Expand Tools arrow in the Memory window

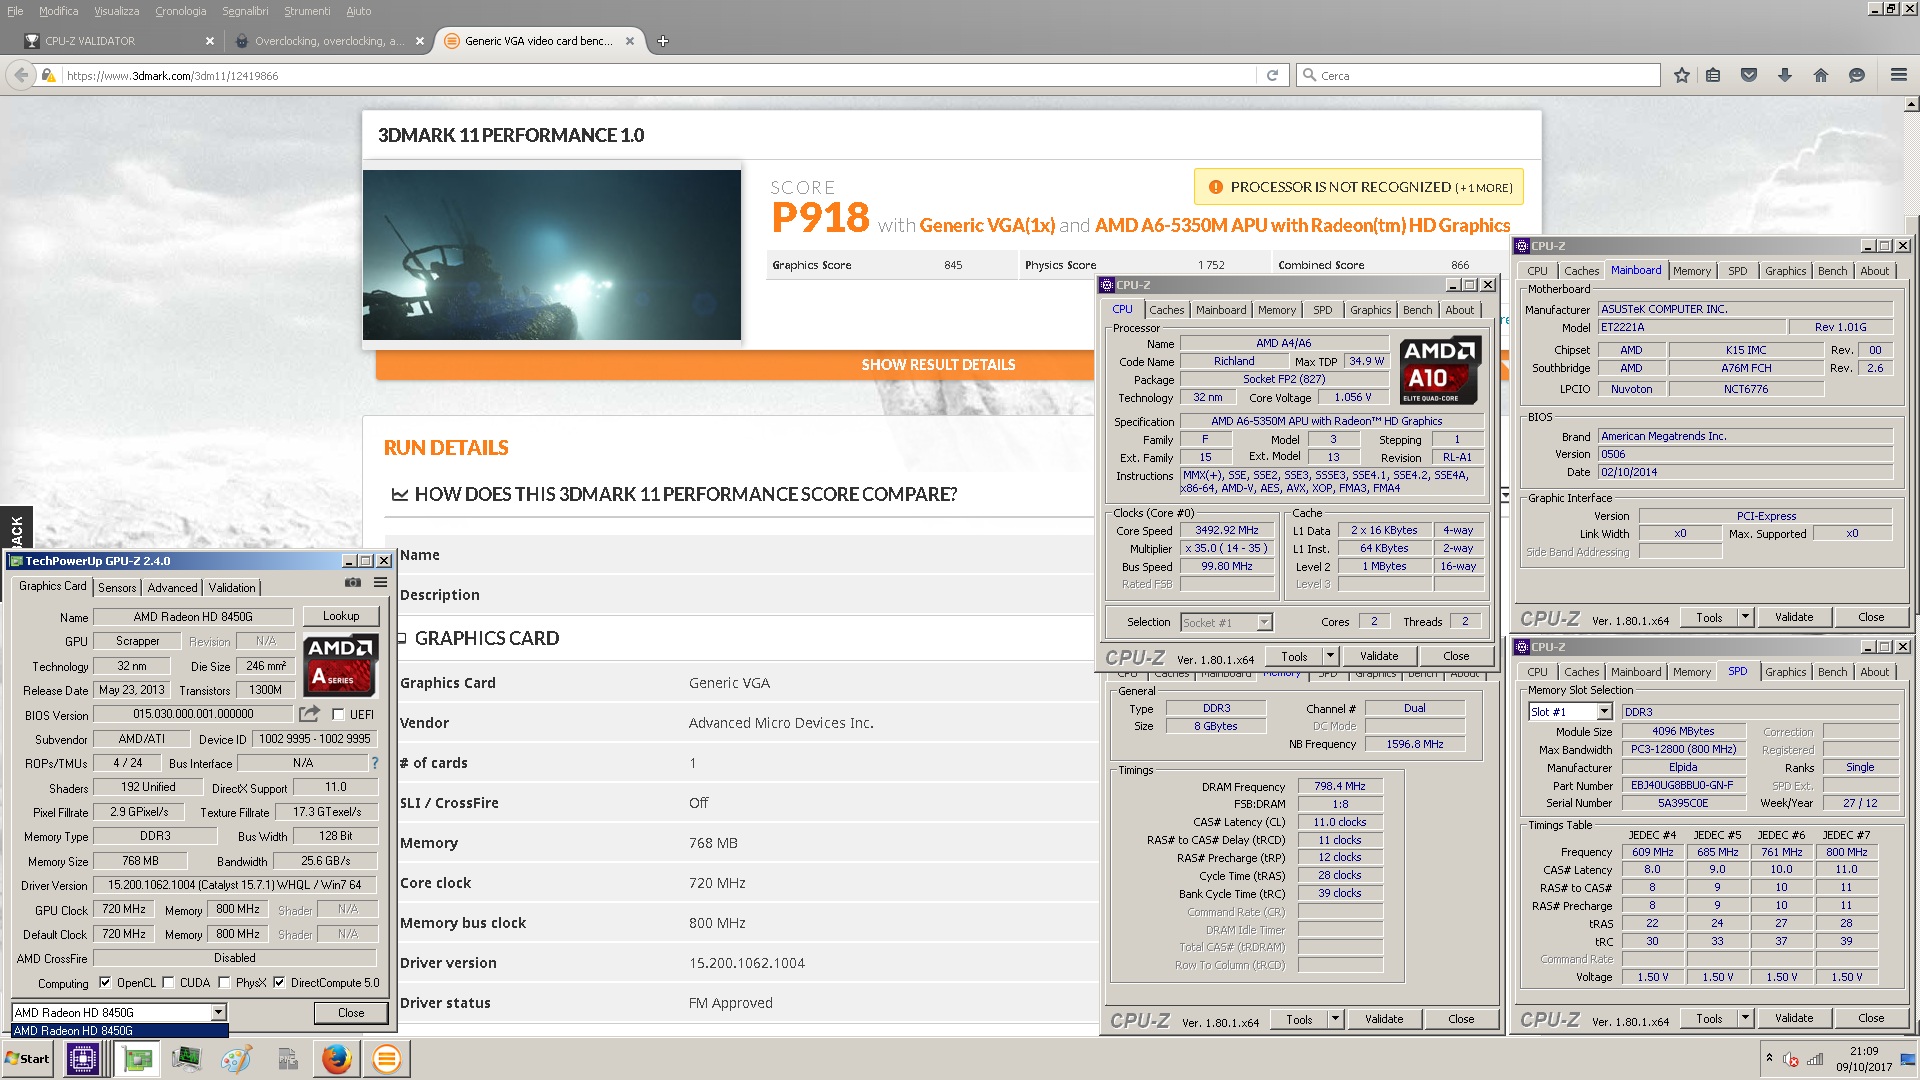1335,1019
